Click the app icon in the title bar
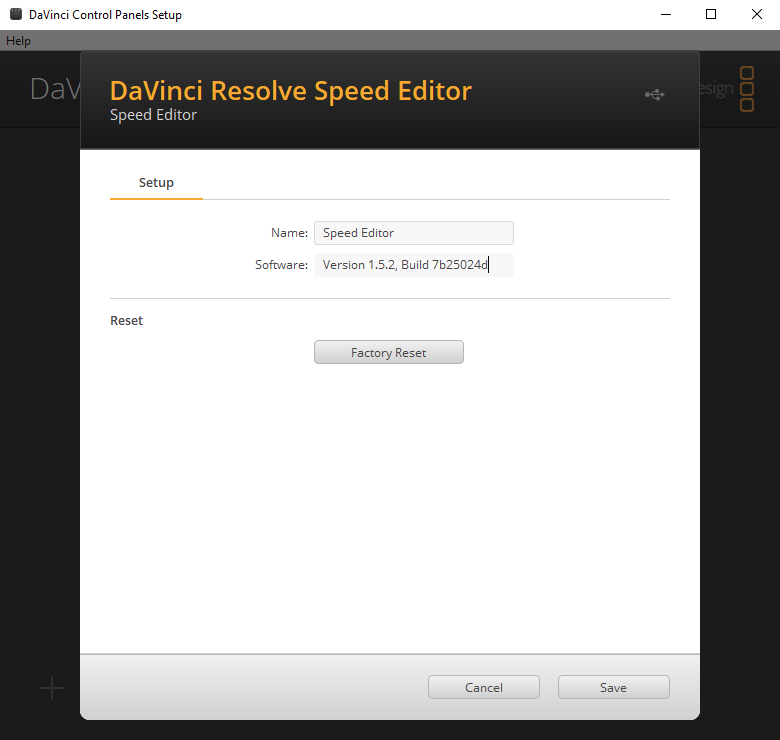 coord(16,15)
